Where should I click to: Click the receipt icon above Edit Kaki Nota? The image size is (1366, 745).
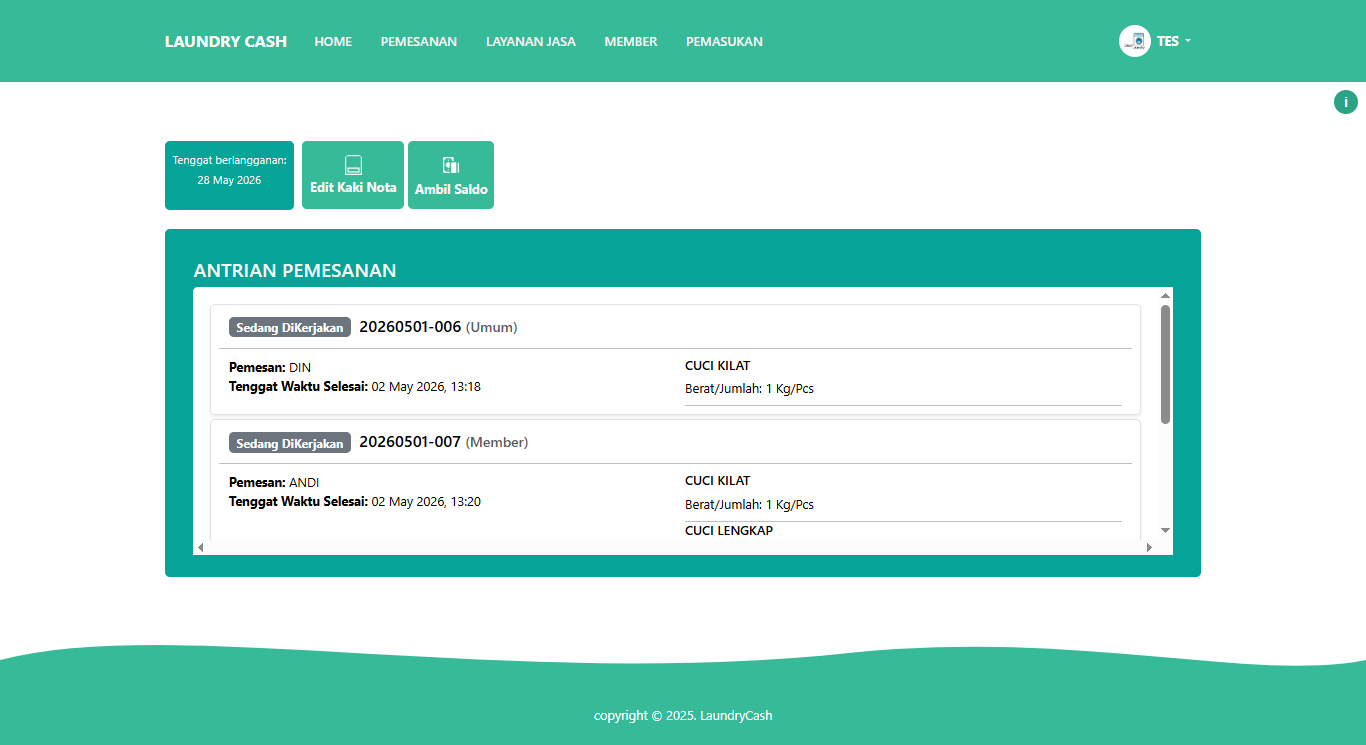point(353,165)
